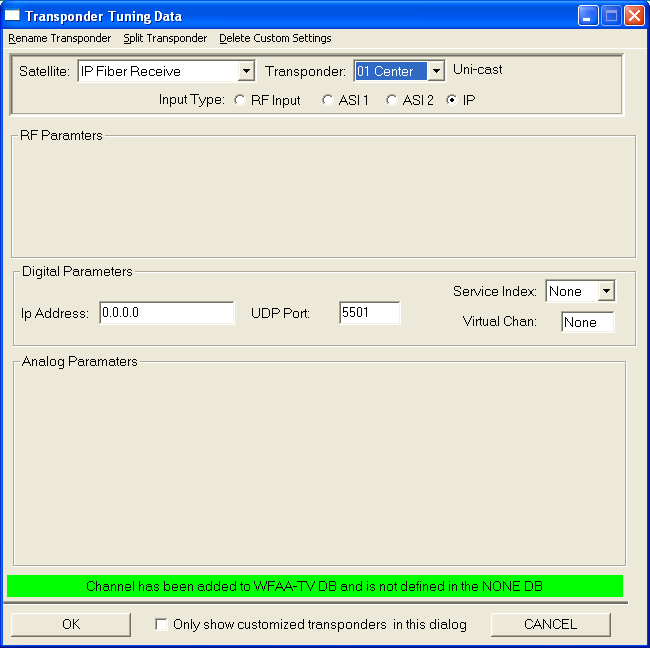This screenshot has height=648, width=650.
Task: Click the Ip Address input field
Action: [166, 313]
